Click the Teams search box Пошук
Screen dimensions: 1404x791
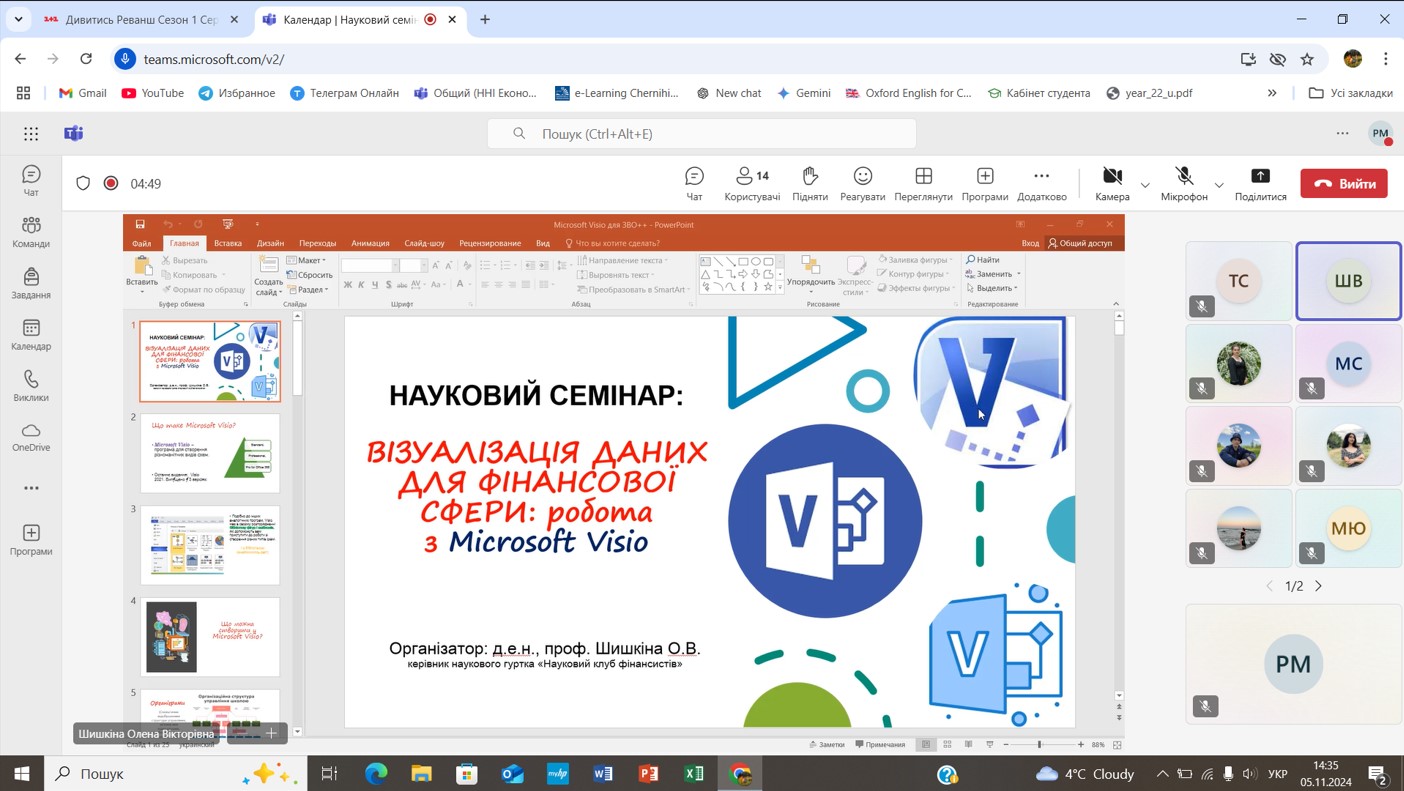pyautogui.click(x=701, y=133)
